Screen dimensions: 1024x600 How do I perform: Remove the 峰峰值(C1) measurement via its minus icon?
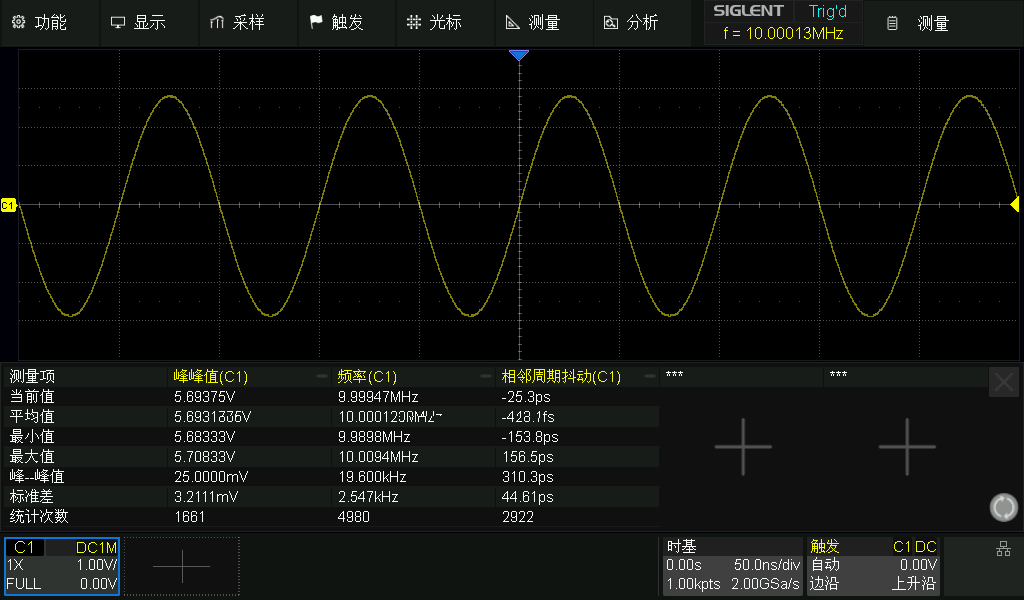[321, 376]
